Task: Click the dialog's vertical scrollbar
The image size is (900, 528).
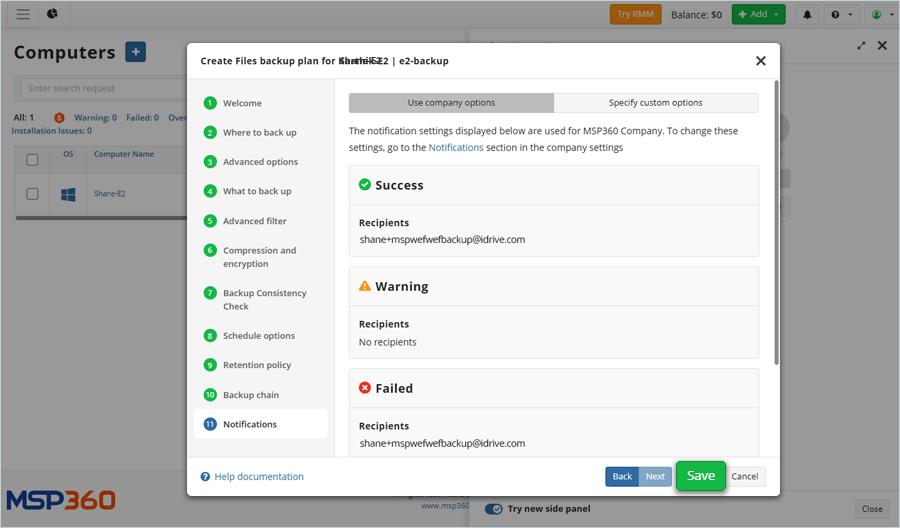Action: pos(776,230)
